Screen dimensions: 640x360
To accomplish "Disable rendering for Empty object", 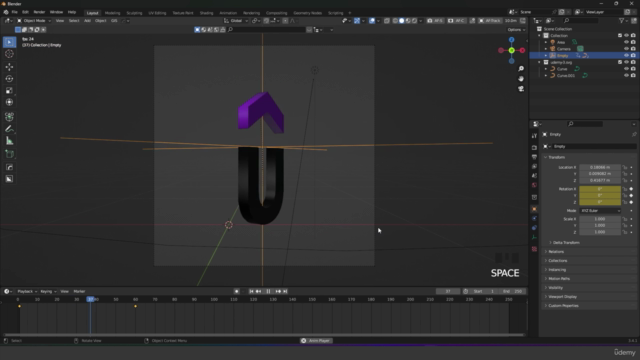I will pos(633,56).
